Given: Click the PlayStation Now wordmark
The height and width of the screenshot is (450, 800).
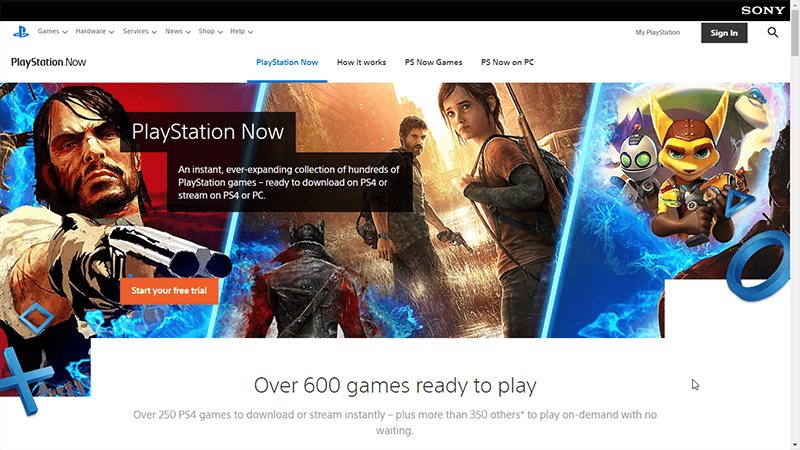Looking at the screenshot, I should click(48, 62).
